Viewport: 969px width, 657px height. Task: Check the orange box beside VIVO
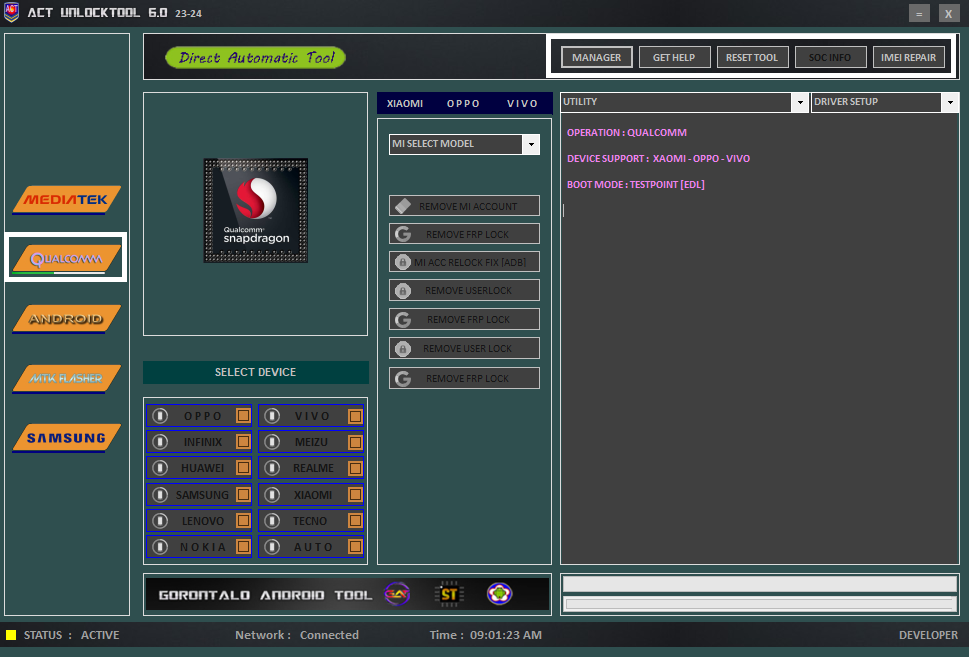(x=355, y=416)
